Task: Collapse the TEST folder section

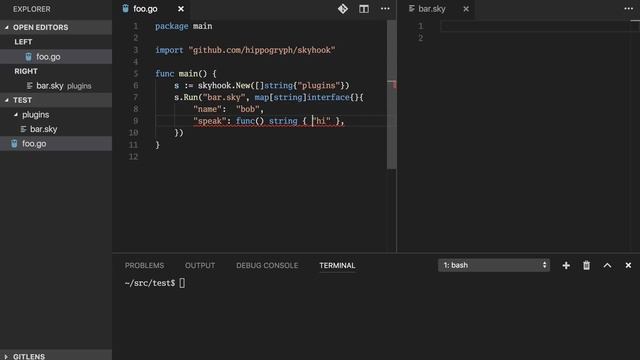Action: click(x=56, y=100)
